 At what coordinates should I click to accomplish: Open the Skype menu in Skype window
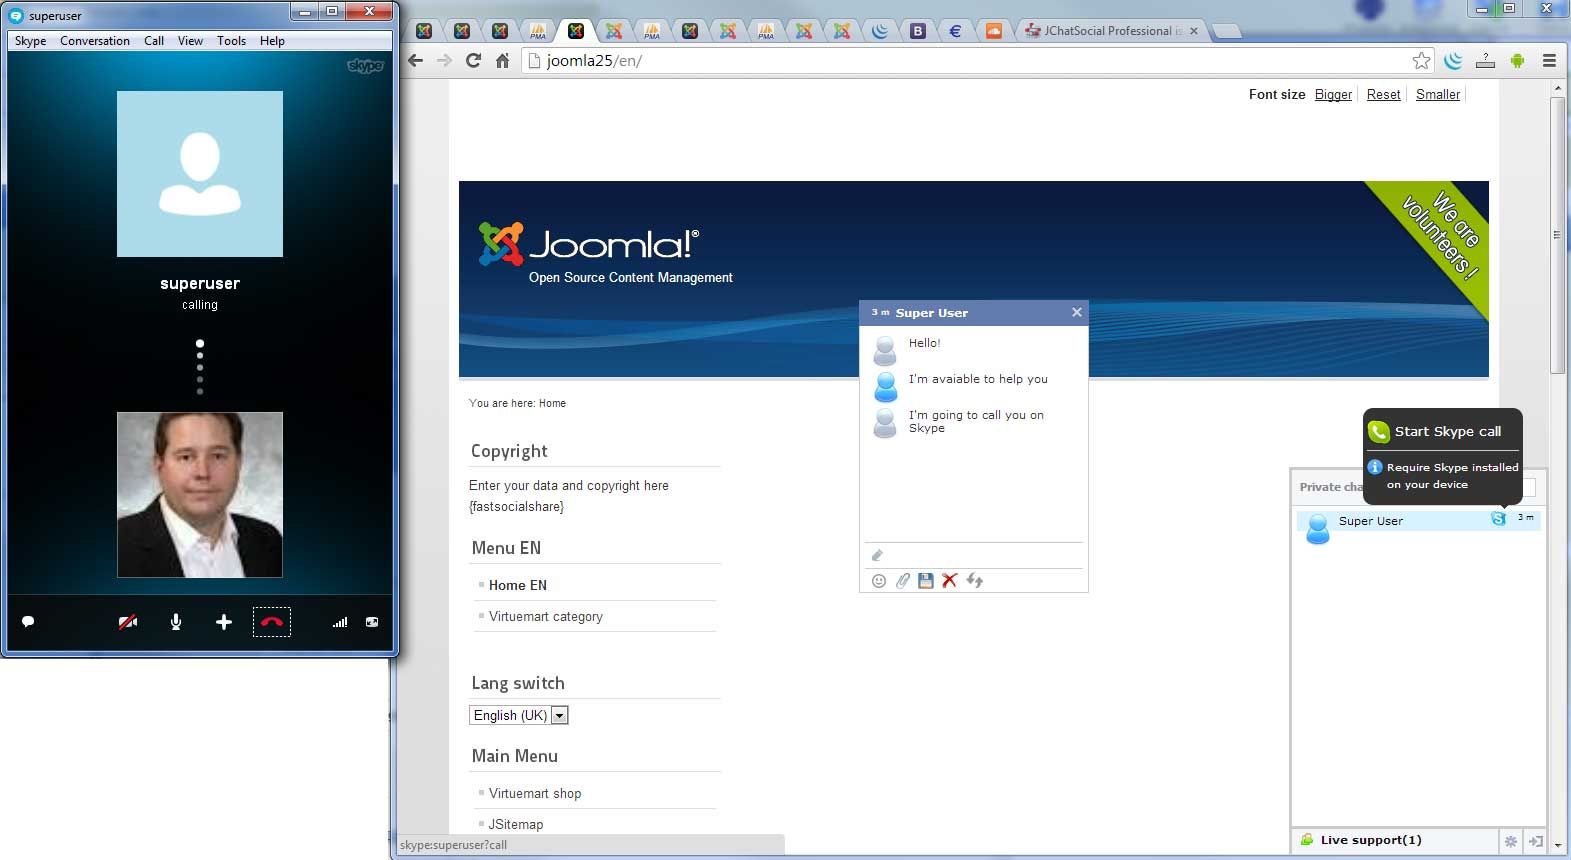coord(30,41)
